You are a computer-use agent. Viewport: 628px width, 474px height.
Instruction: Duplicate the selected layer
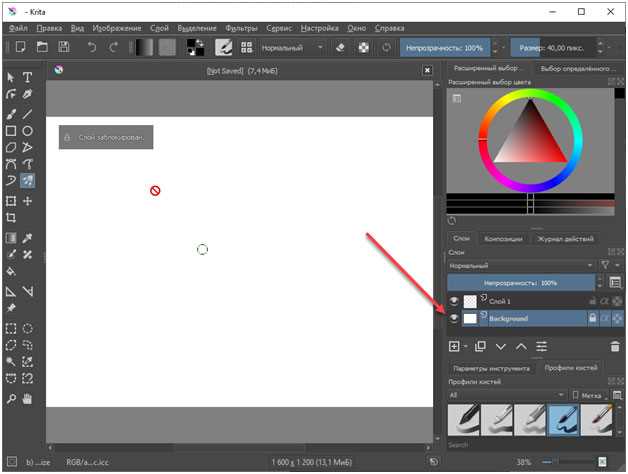pyautogui.click(x=480, y=346)
